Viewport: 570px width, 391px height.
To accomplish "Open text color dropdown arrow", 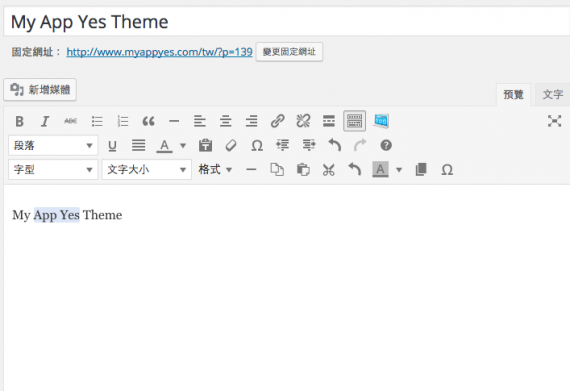I will [183, 146].
